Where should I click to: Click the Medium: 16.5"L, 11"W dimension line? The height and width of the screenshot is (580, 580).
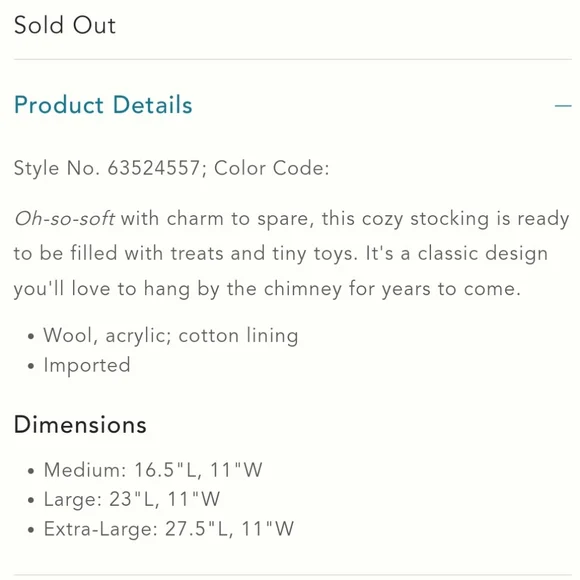[153, 470]
